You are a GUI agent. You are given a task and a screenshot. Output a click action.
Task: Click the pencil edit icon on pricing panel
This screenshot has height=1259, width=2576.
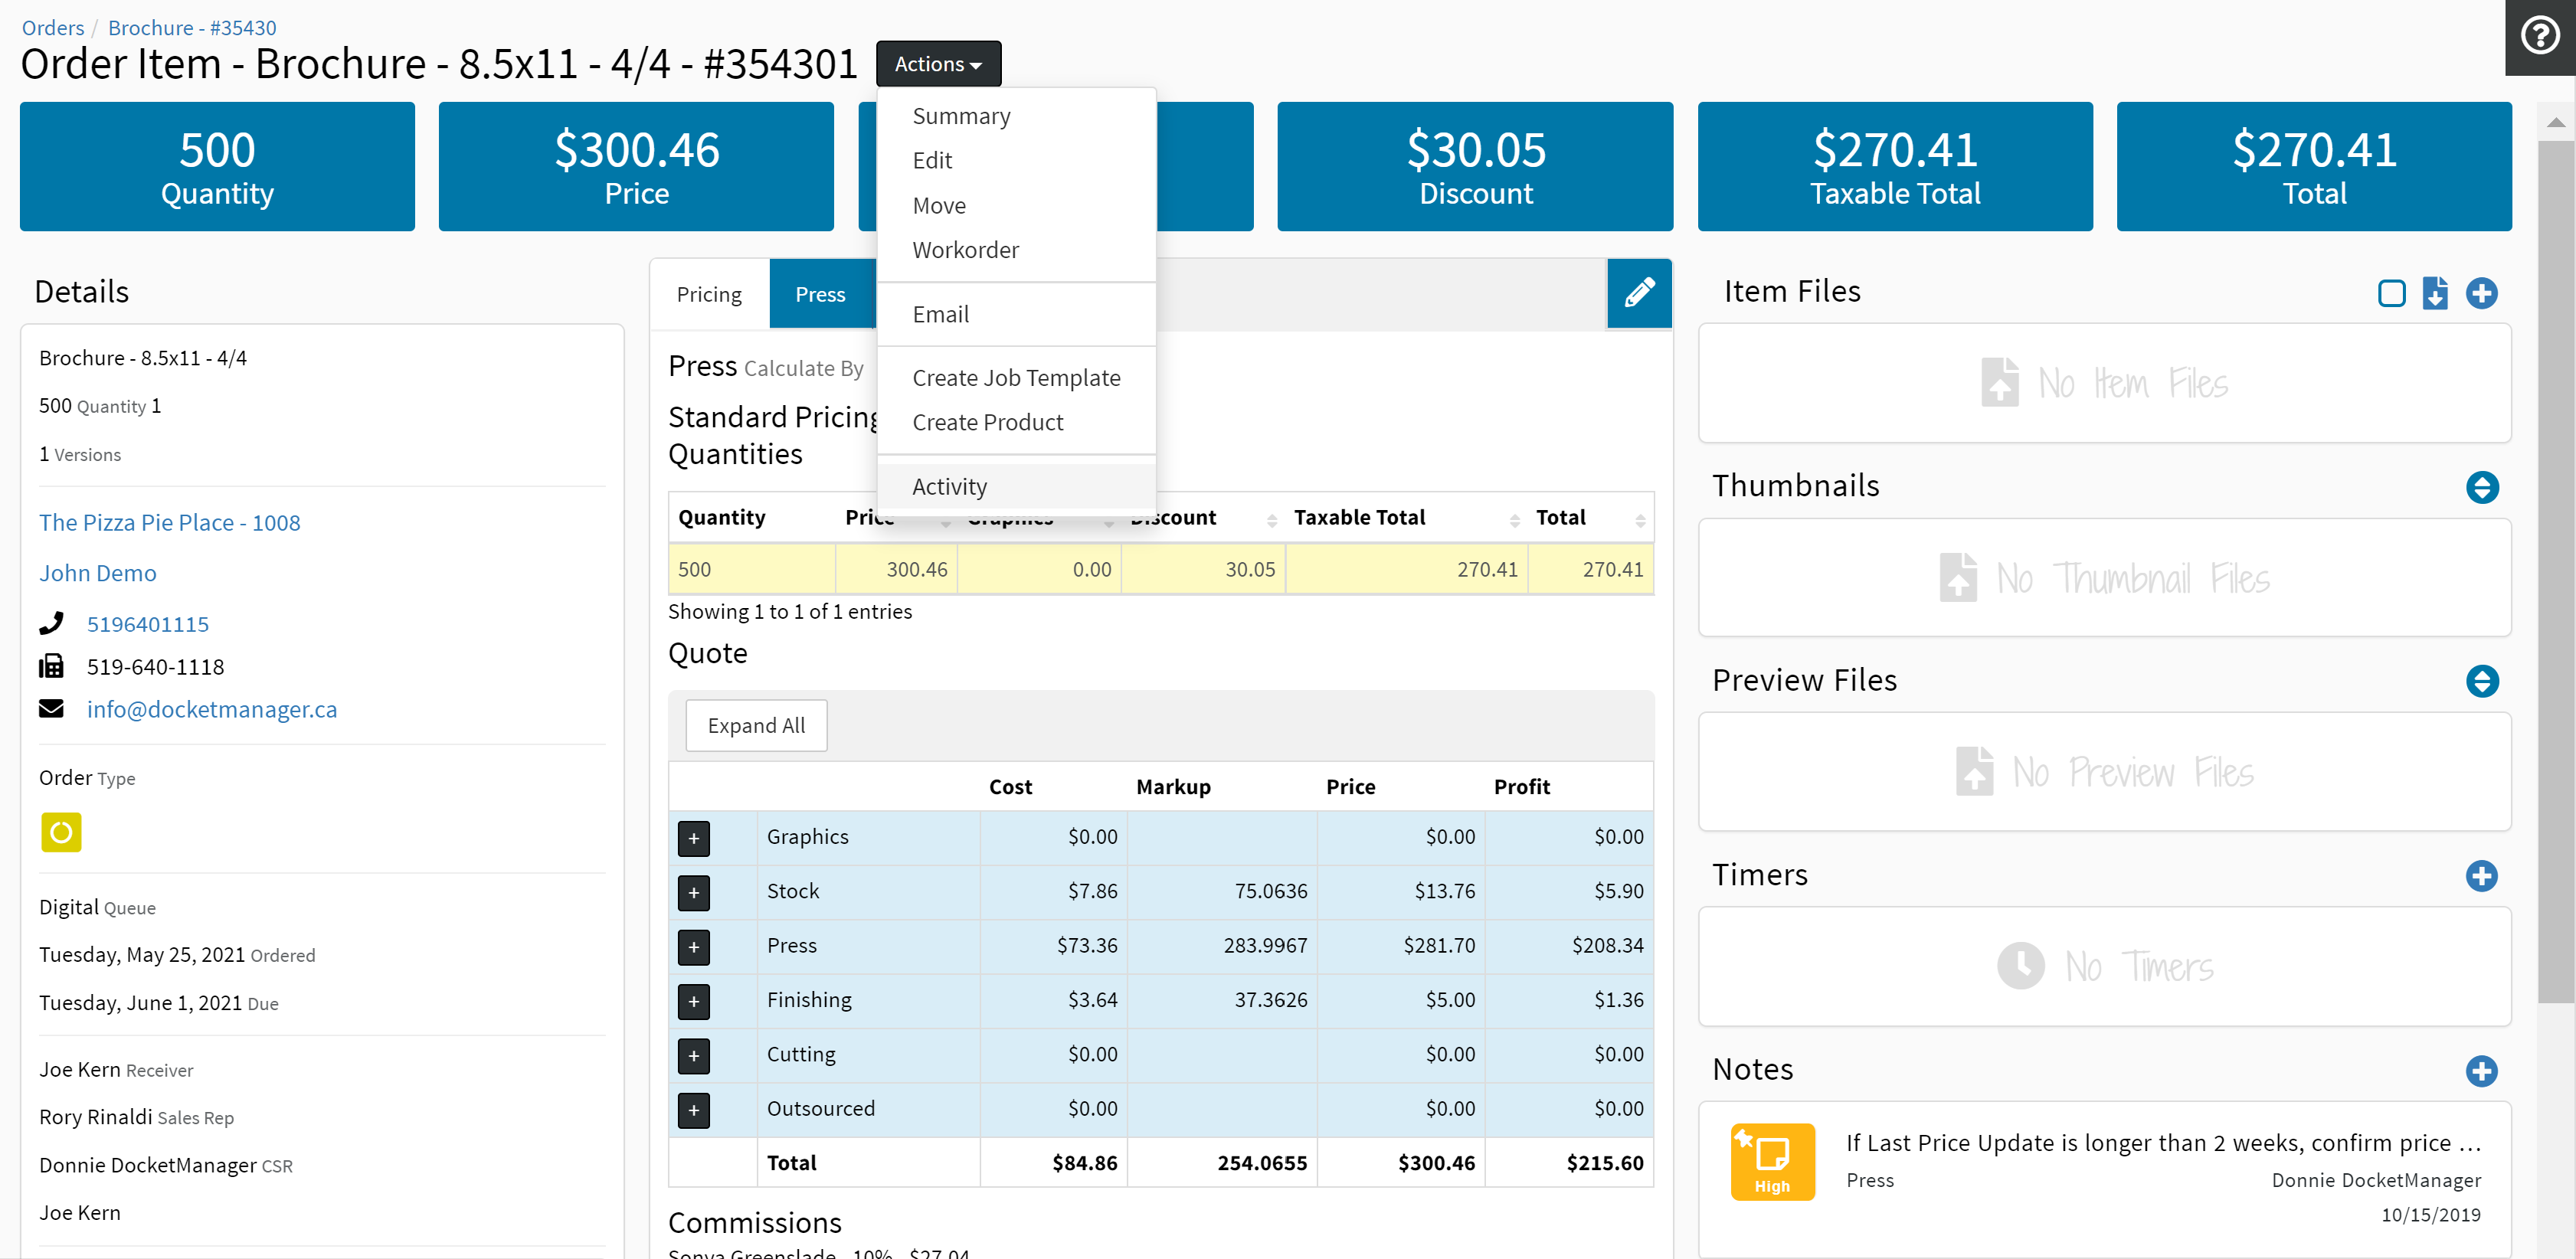(x=1639, y=293)
